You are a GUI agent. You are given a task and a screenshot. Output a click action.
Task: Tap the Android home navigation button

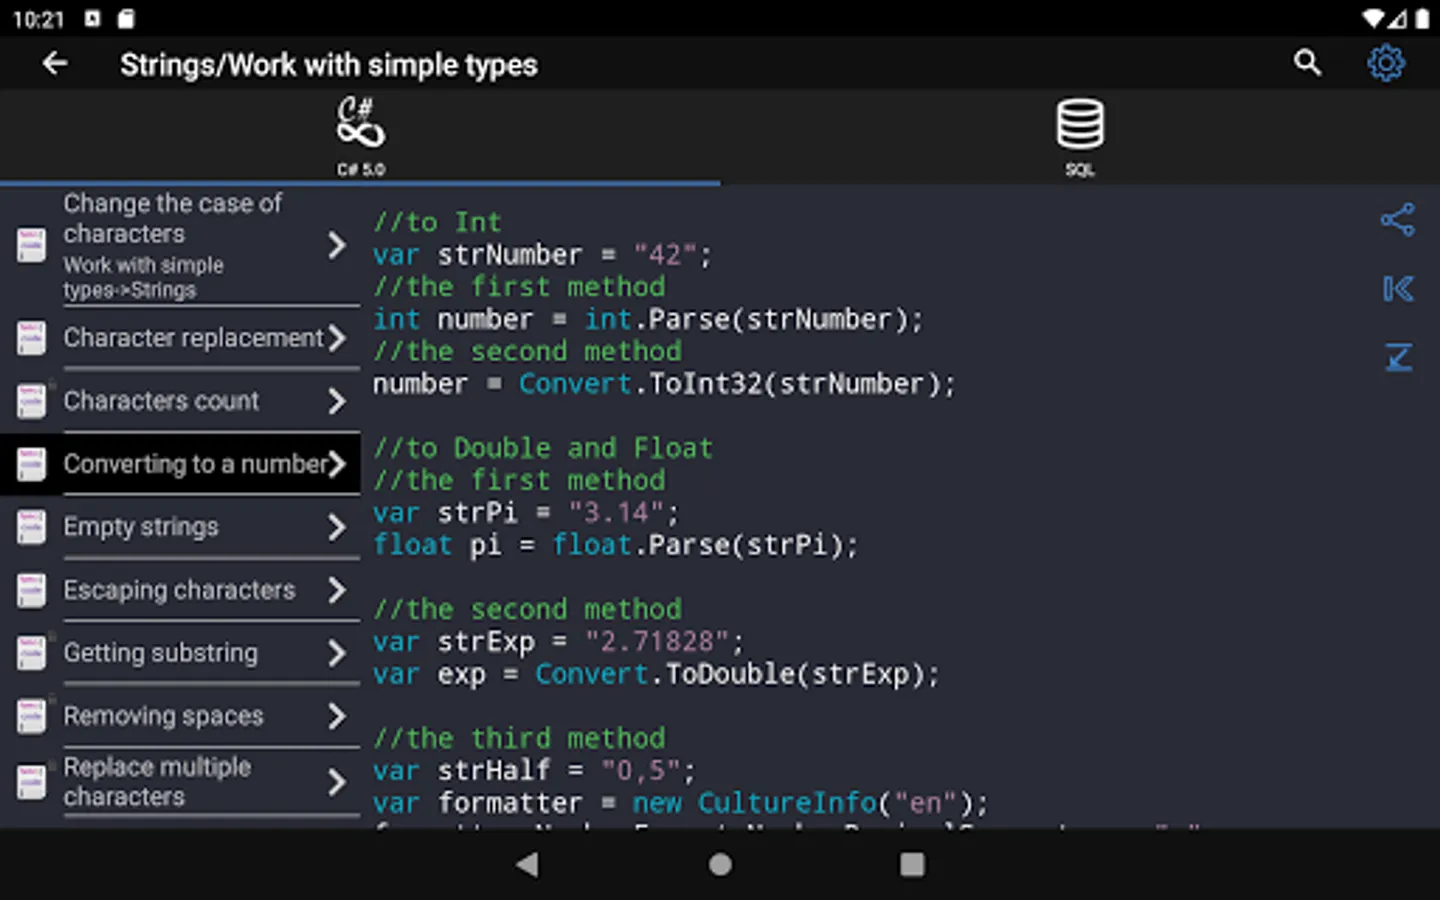720,864
